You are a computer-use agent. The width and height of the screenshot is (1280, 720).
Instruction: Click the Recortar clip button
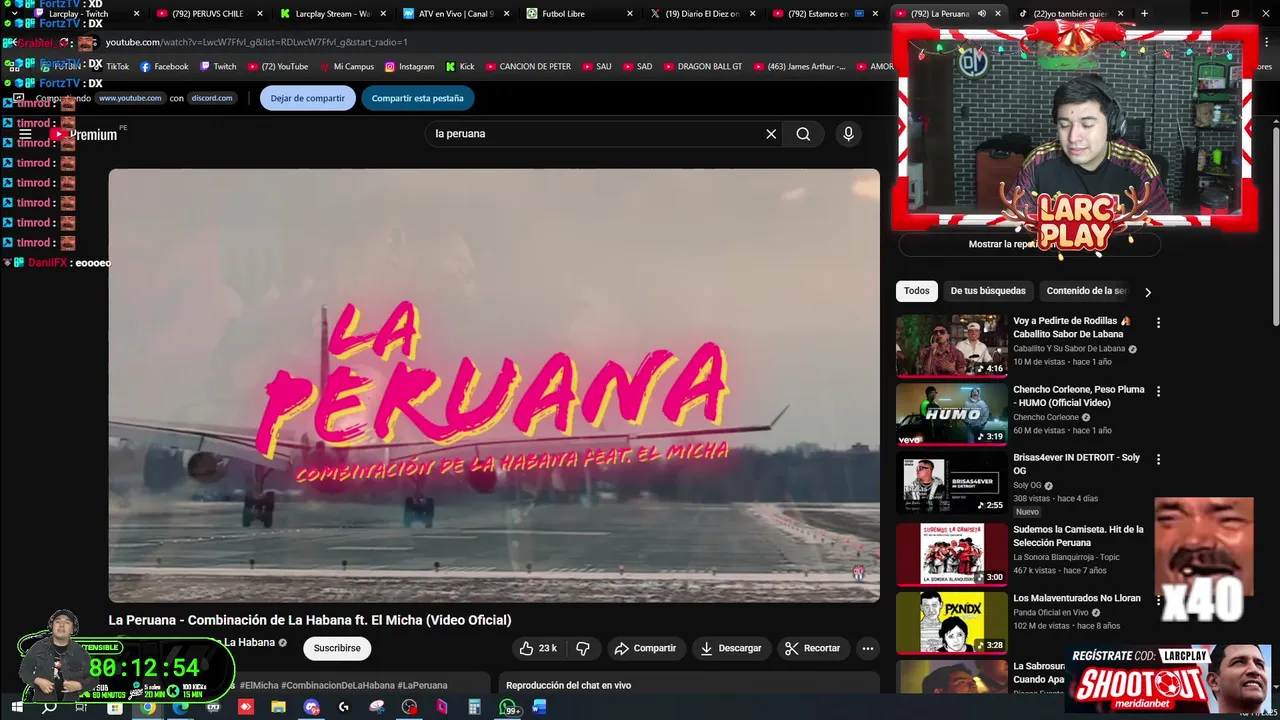coord(812,648)
